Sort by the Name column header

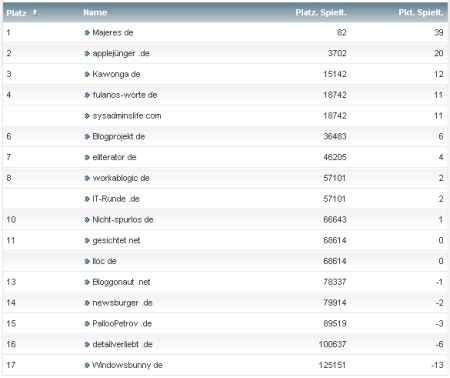95,13
